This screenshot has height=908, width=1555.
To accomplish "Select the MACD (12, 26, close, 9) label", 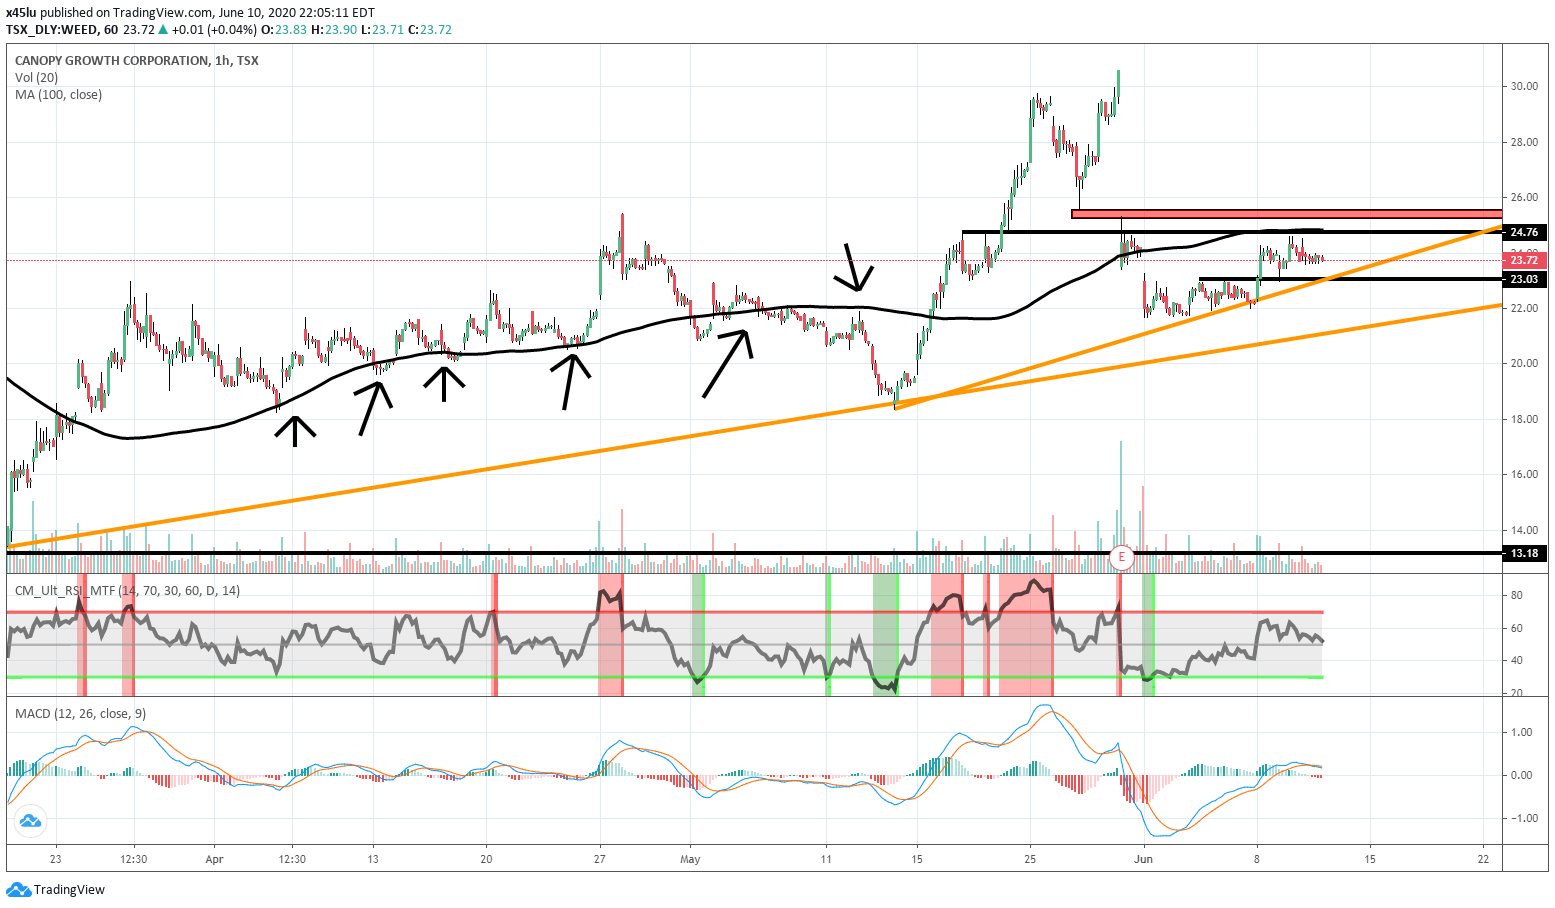I will pyautogui.click(x=80, y=713).
